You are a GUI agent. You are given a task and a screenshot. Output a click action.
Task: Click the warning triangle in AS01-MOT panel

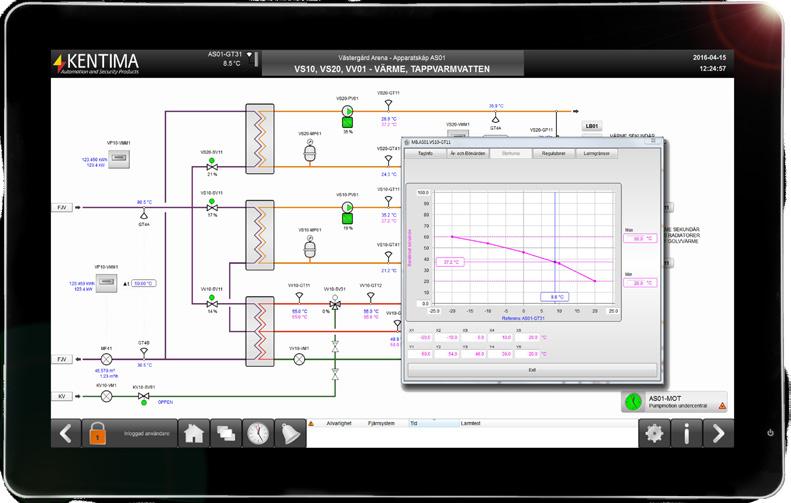pyautogui.click(x=722, y=406)
